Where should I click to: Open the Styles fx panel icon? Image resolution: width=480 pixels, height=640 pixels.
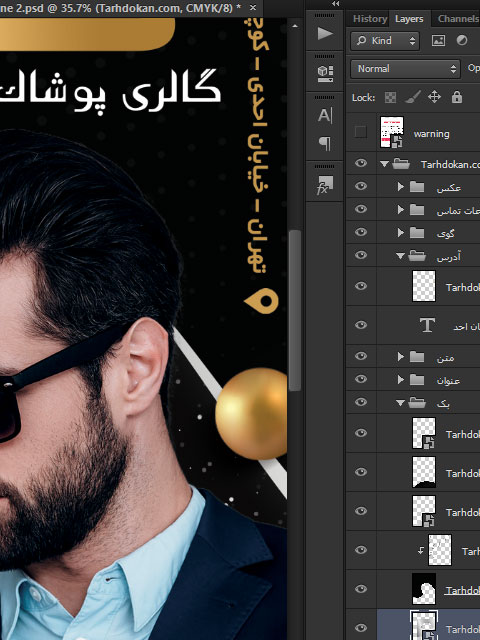[325, 185]
